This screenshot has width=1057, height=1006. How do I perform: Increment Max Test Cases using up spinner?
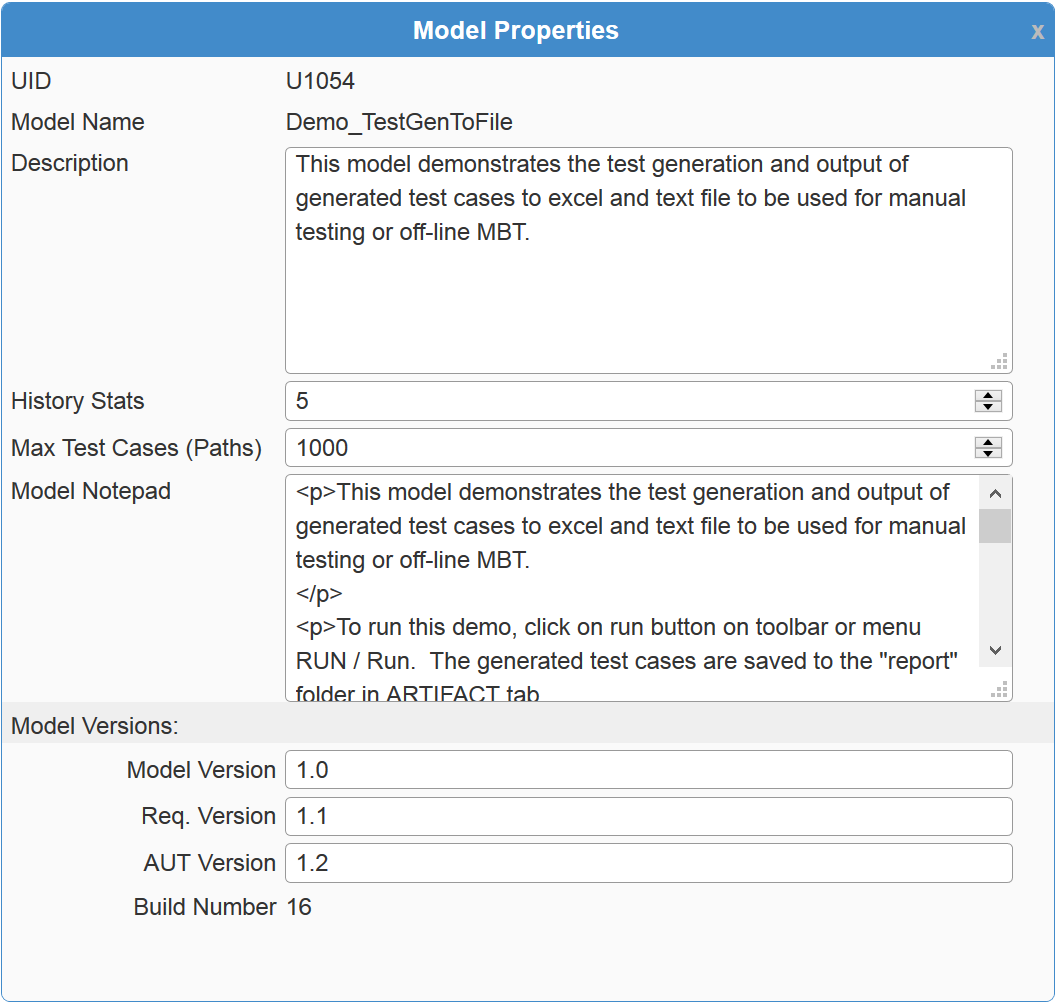point(988,443)
